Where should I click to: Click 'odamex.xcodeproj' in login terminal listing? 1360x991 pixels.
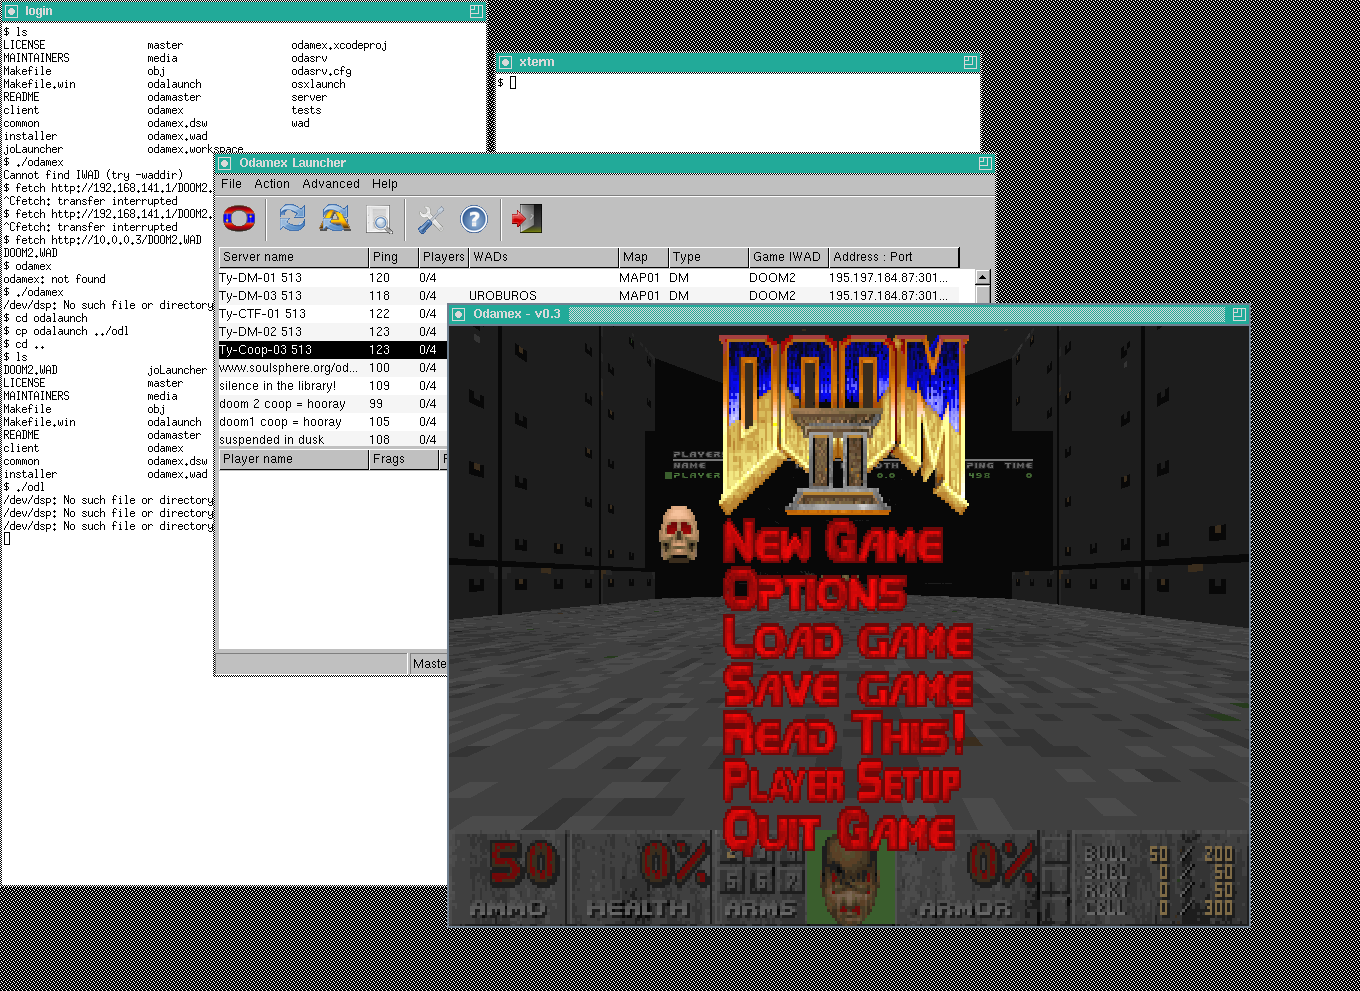(339, 46)
